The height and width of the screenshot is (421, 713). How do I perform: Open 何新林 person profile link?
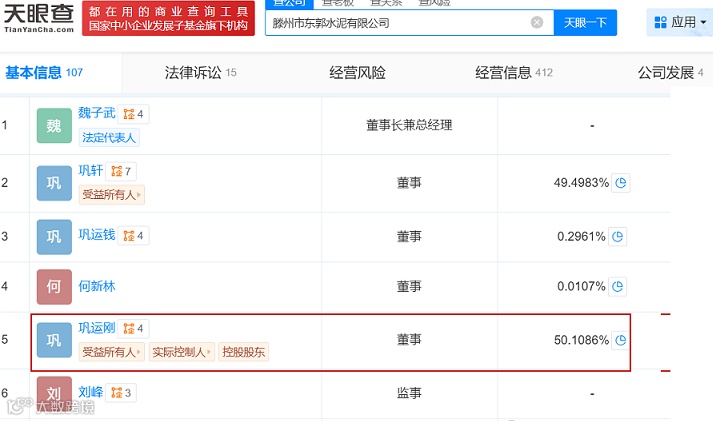pos(96,286)
